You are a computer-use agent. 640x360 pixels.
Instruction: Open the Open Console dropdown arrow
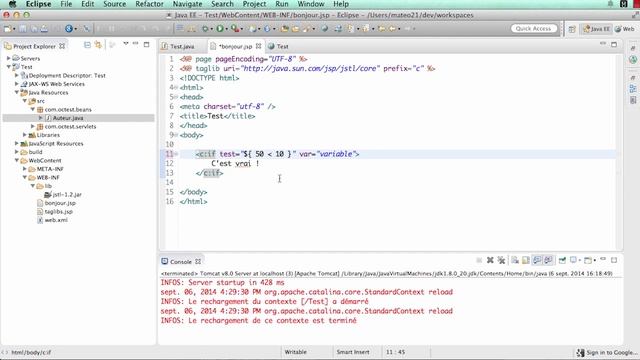(x=594, y=260)
